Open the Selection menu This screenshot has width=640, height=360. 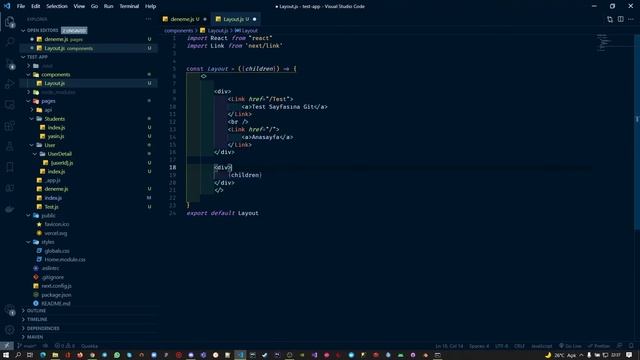tap(57, 6)
